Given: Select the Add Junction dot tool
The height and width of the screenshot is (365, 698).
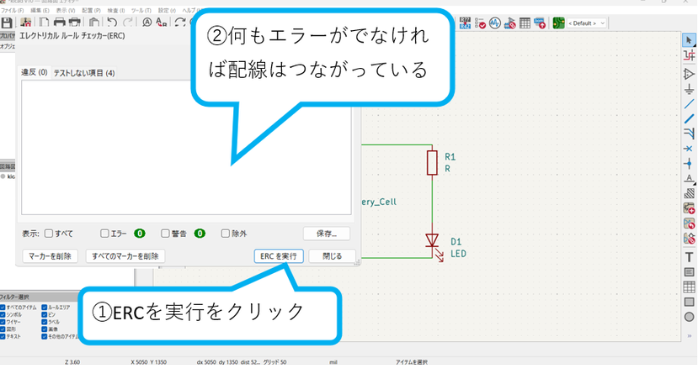Looking at the screenshot, I should (x=689, y=163).
